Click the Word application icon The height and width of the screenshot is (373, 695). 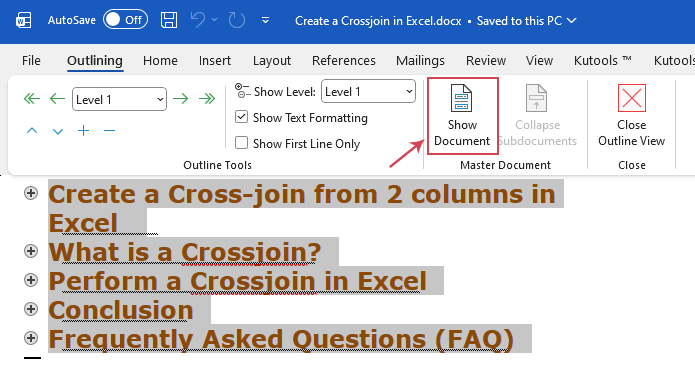coord(23,20)
